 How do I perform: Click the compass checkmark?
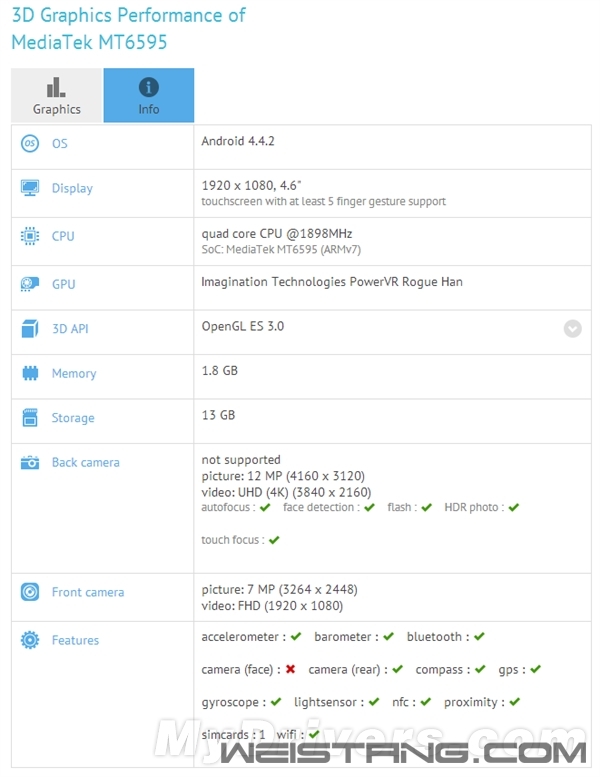[480, 669]
